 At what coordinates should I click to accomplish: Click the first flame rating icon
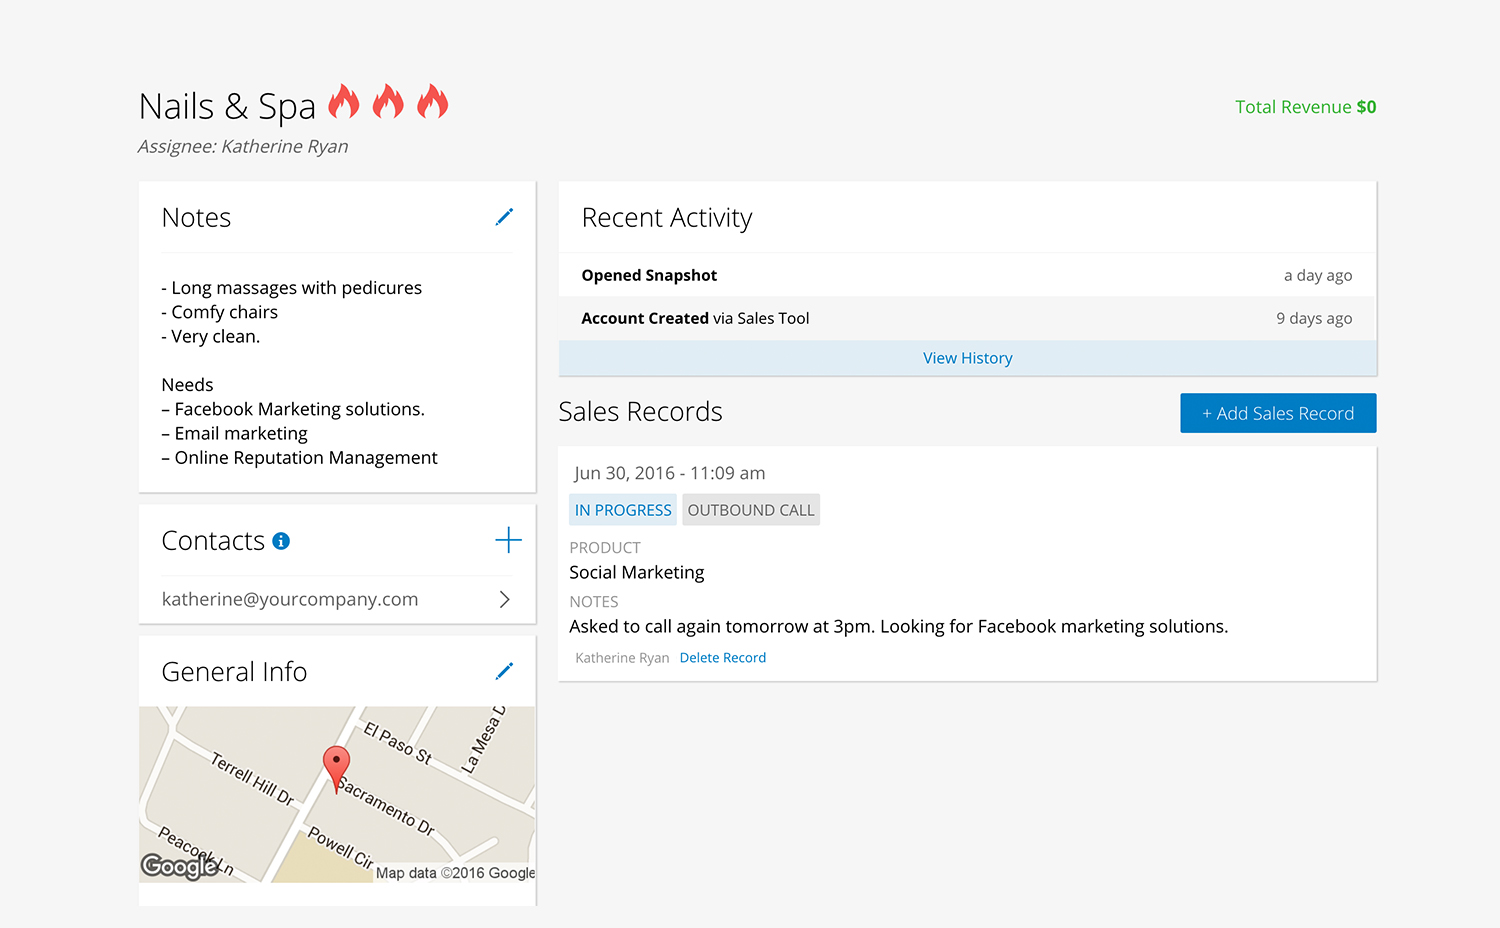coord(345,101)
